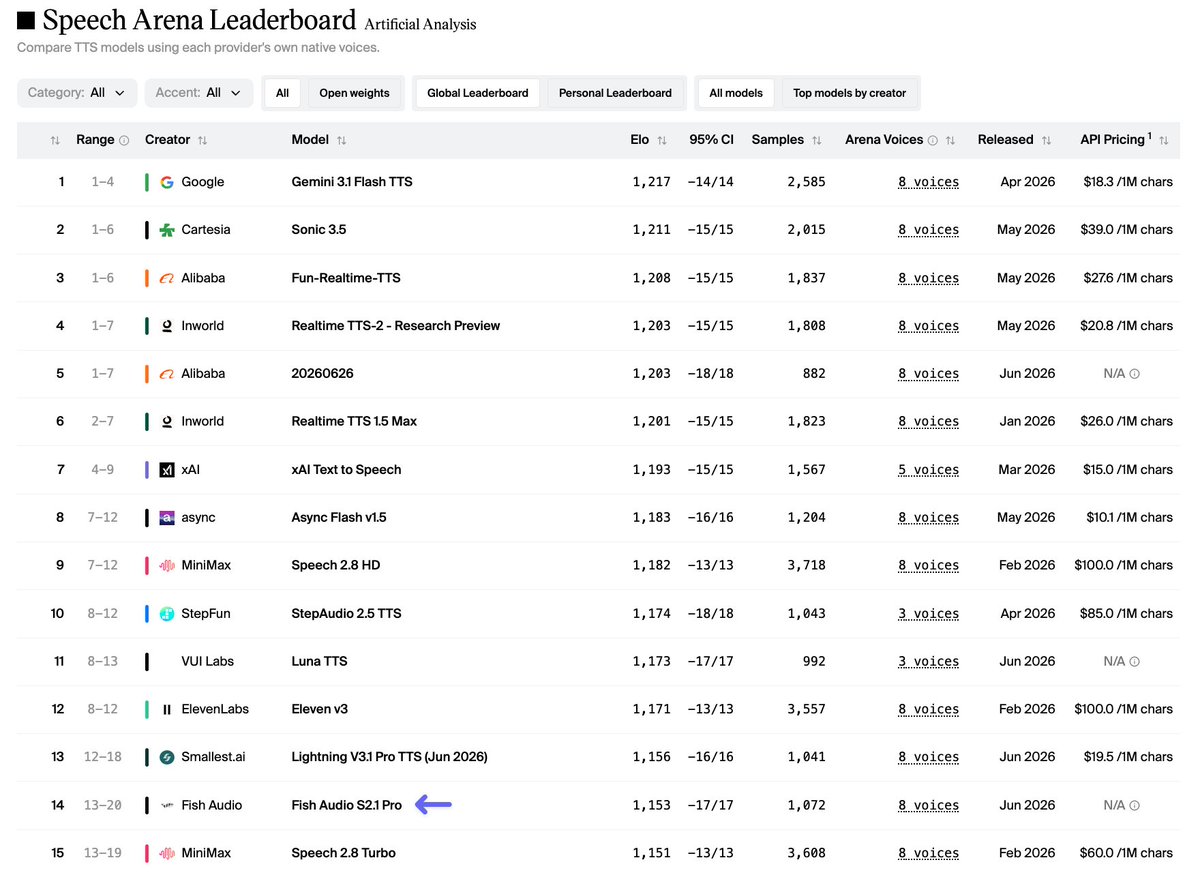Click the Elo value 1,217
1200x873 pixels.
(652, 182)
